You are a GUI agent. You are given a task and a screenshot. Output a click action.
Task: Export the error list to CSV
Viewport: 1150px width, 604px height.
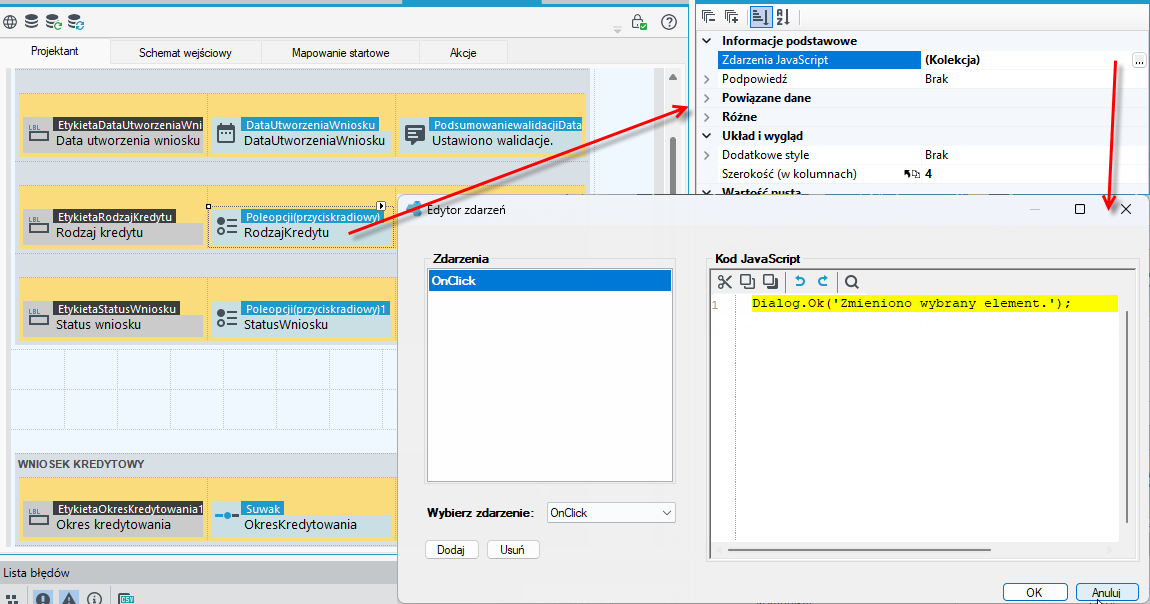125,599
